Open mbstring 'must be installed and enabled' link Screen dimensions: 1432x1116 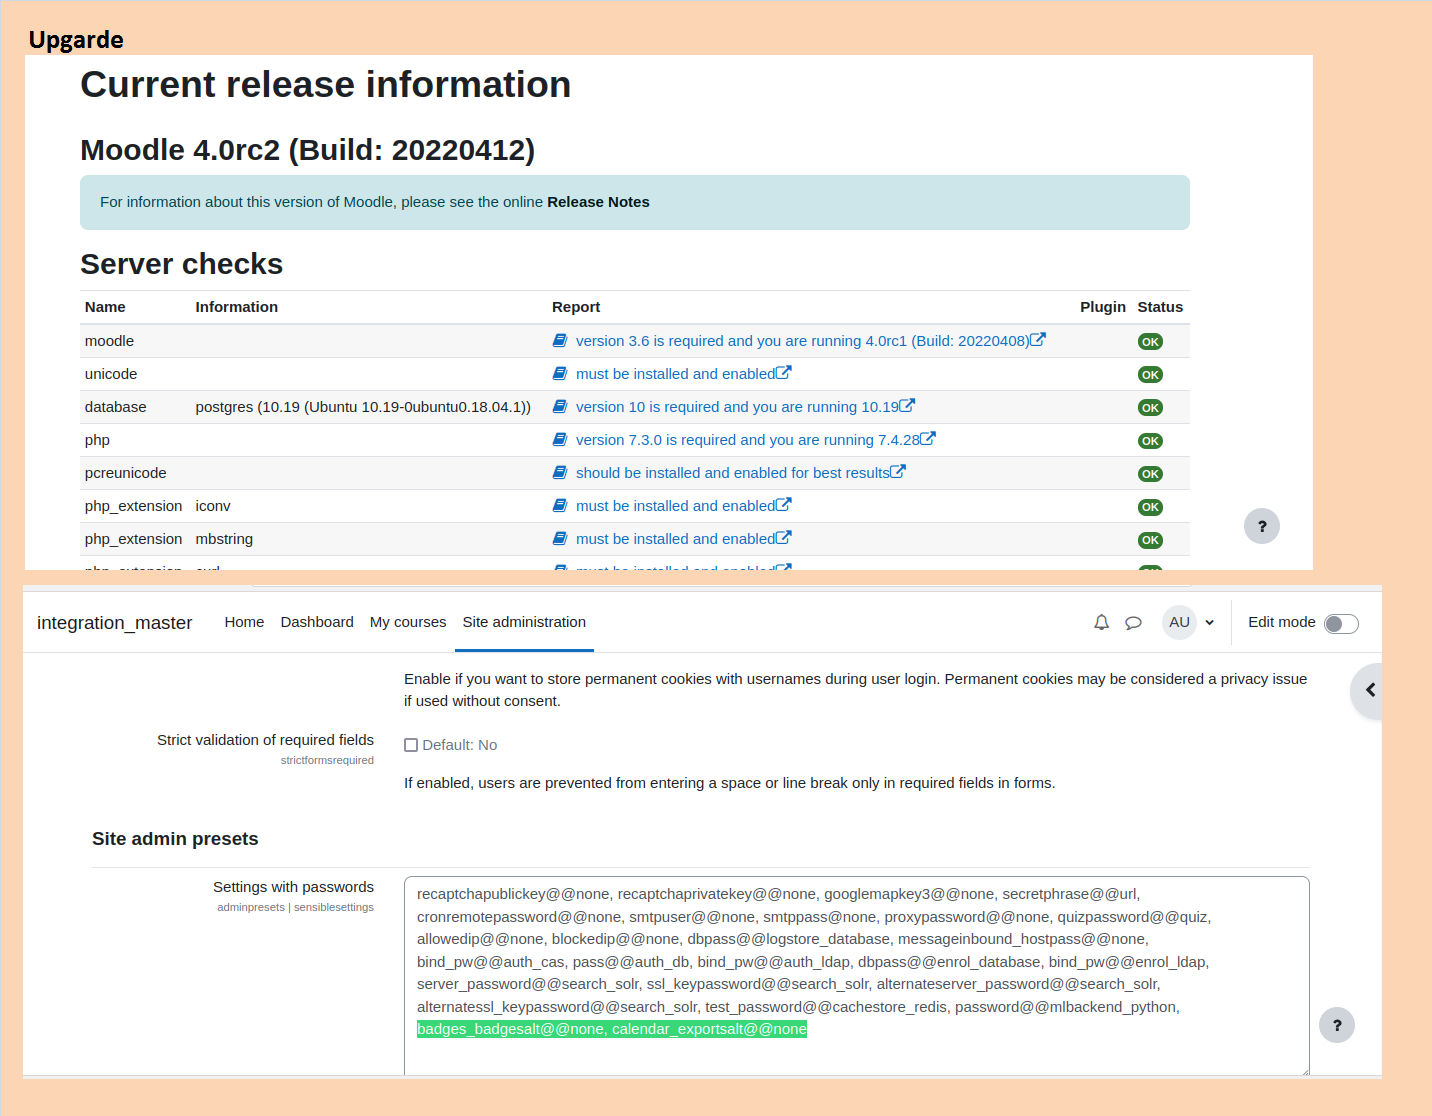tap(675, 539)
